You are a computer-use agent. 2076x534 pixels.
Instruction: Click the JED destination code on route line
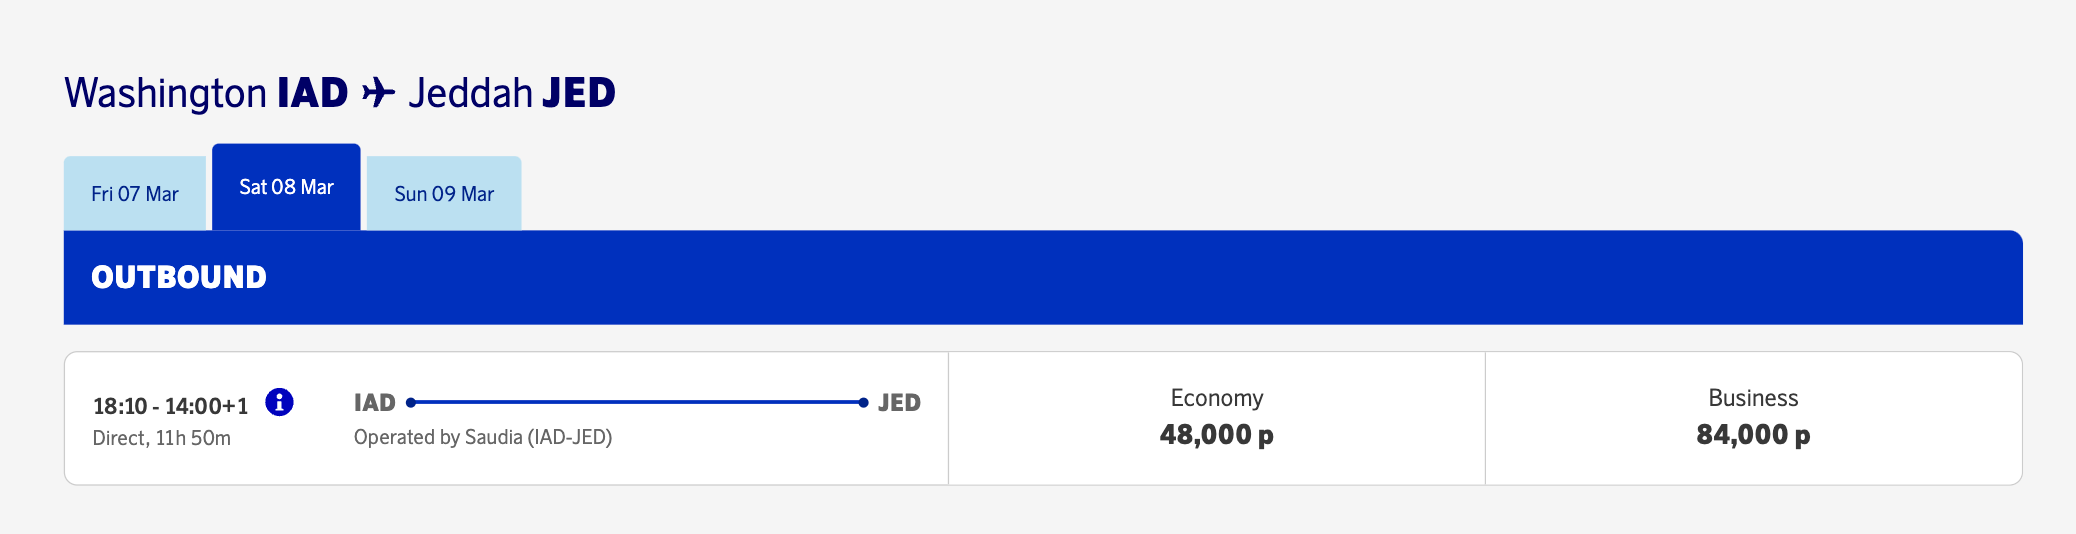tap(899, 403)
